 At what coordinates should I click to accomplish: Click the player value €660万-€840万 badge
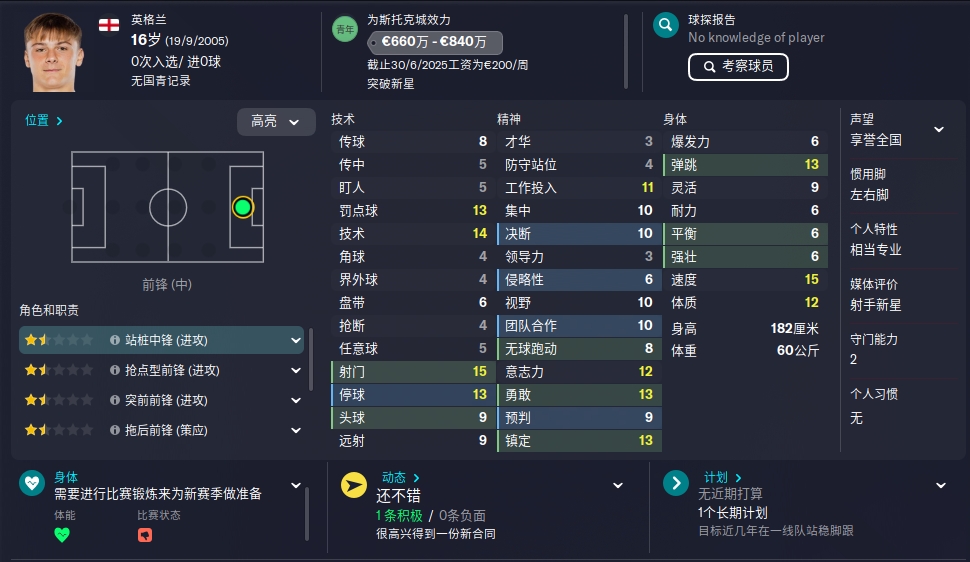click(434, 42)
